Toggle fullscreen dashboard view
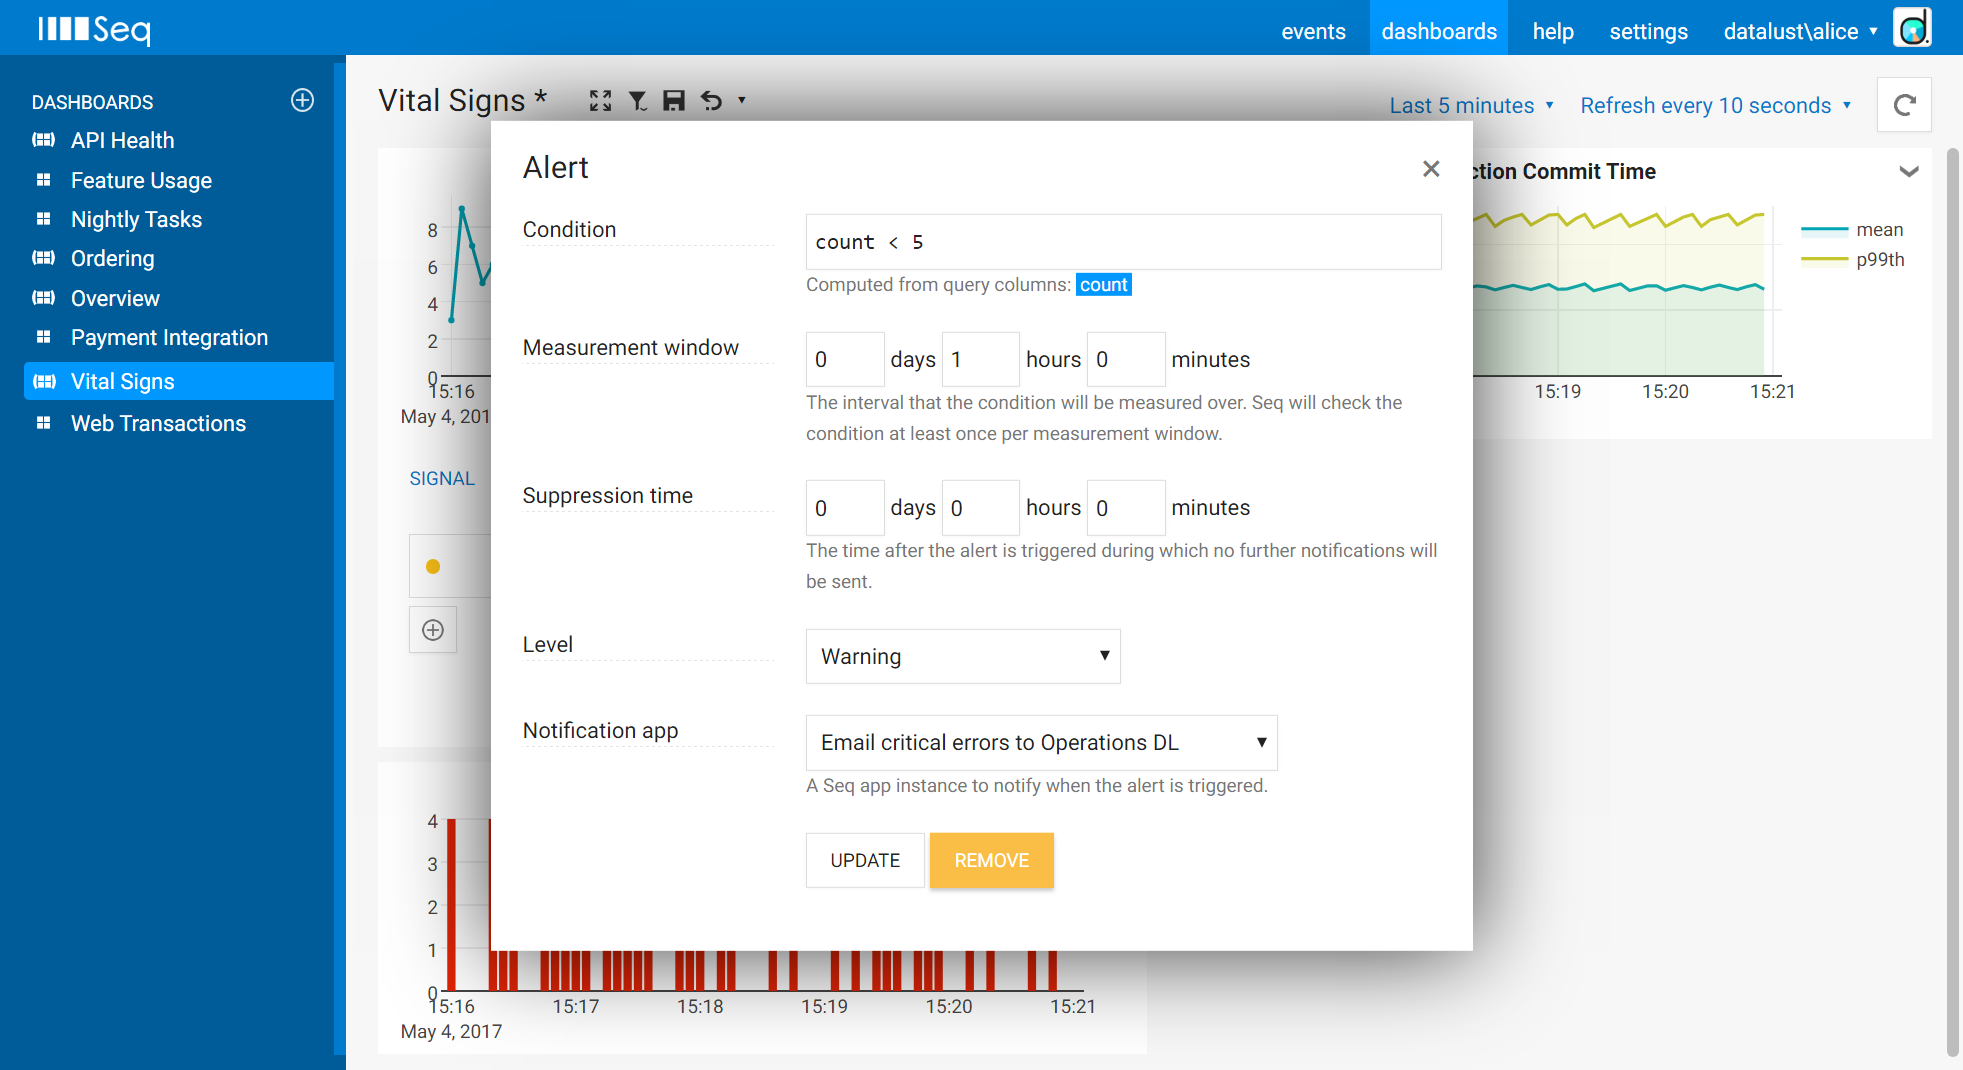 tap(600, 100)
